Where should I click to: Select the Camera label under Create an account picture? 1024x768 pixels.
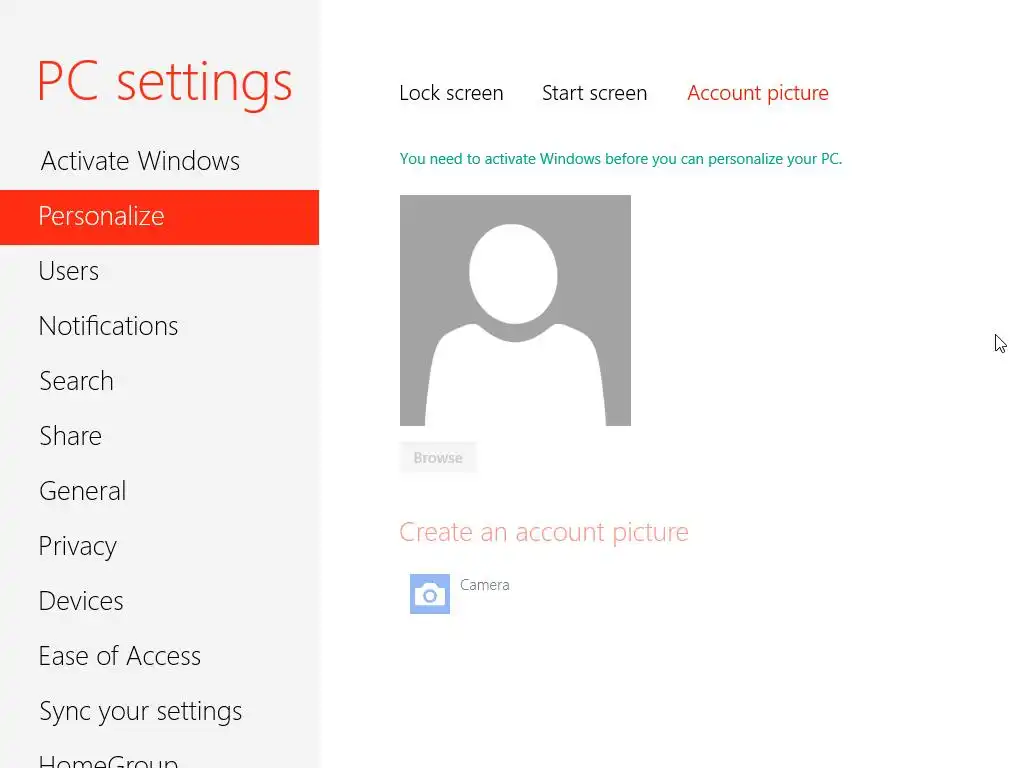(x=485, y=584)
